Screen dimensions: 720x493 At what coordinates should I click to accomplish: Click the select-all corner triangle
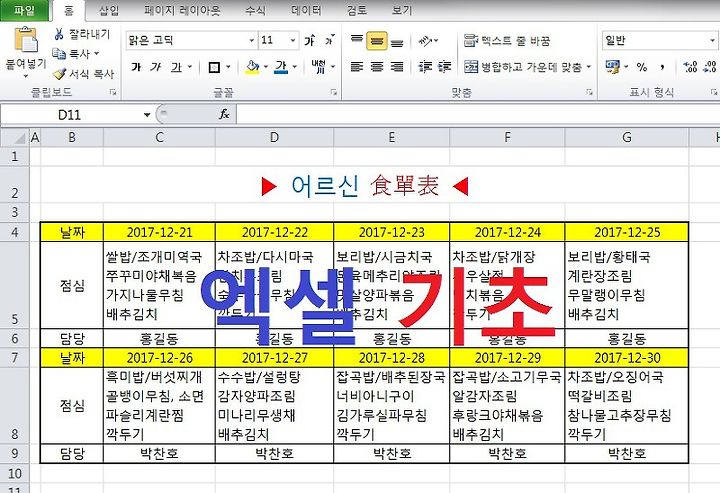pyautogui.click(x=18, y=137)
